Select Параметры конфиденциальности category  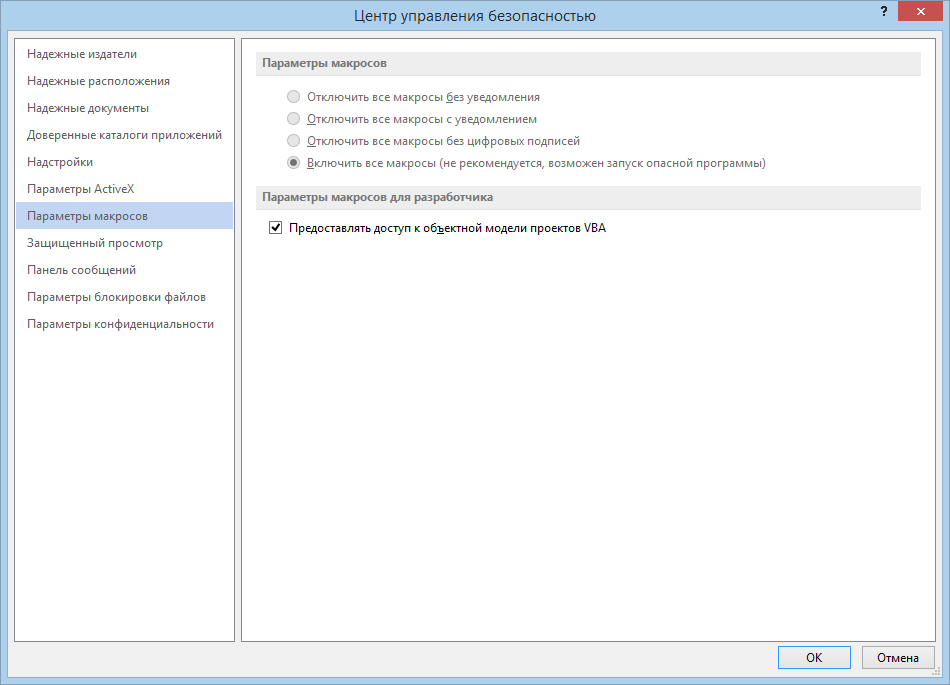(x=120, y=324)
